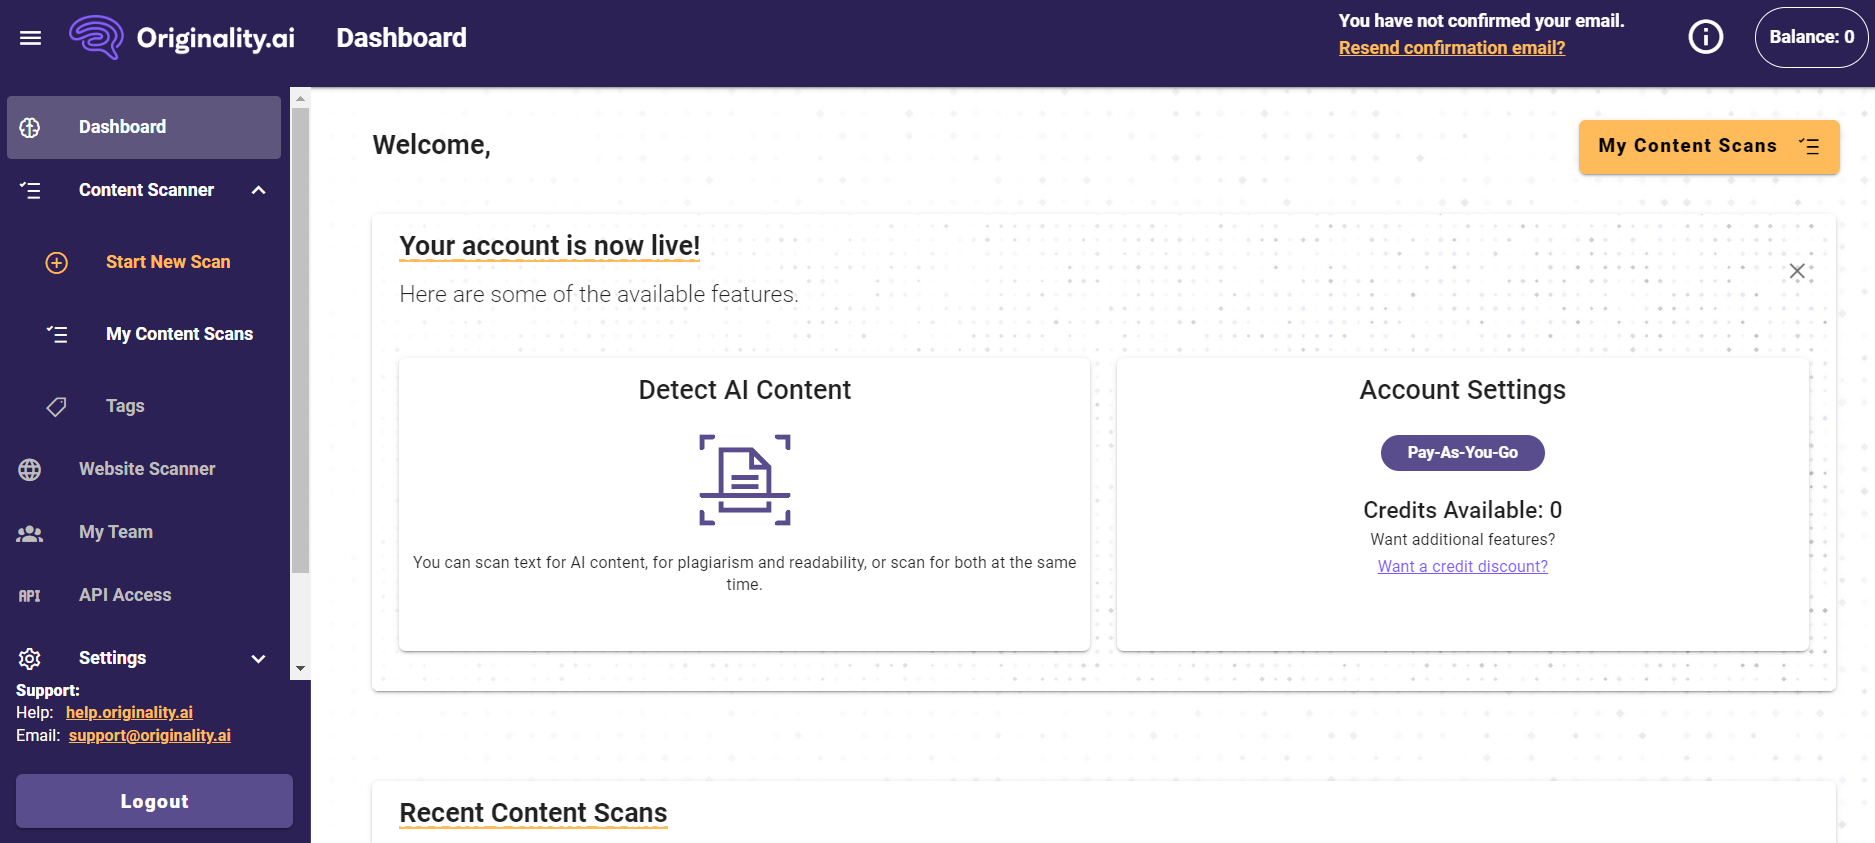Click the My Content Scans list icon in sidebar
Viewport: 1875px width, 843px height.
click(x=57, y=334)
